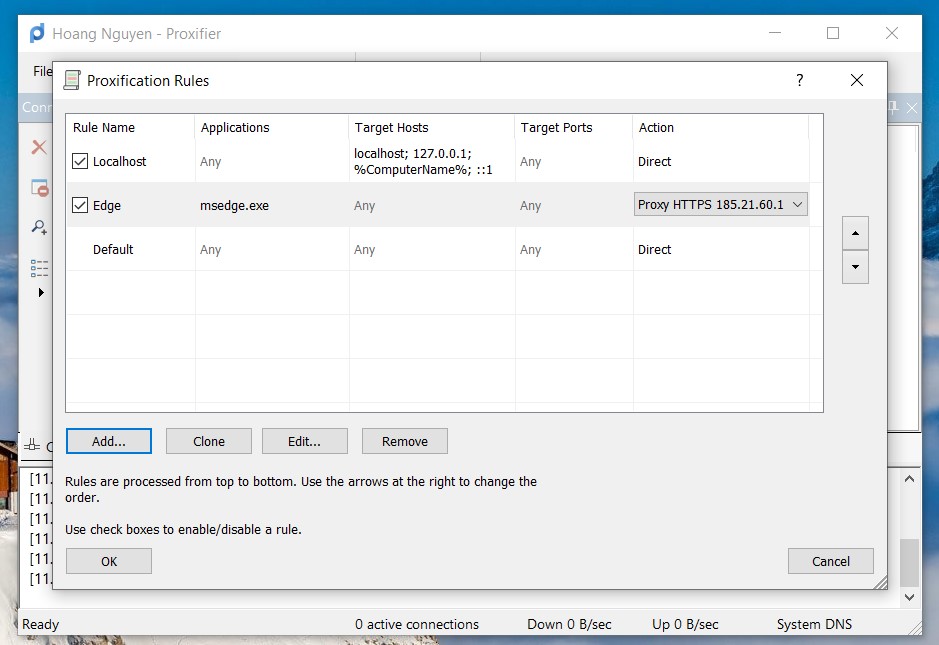Image resolution: width=939 pixels, height=645 pixels.
Task: Click the red X icon in left toolbar
Action: click(39, 148)
